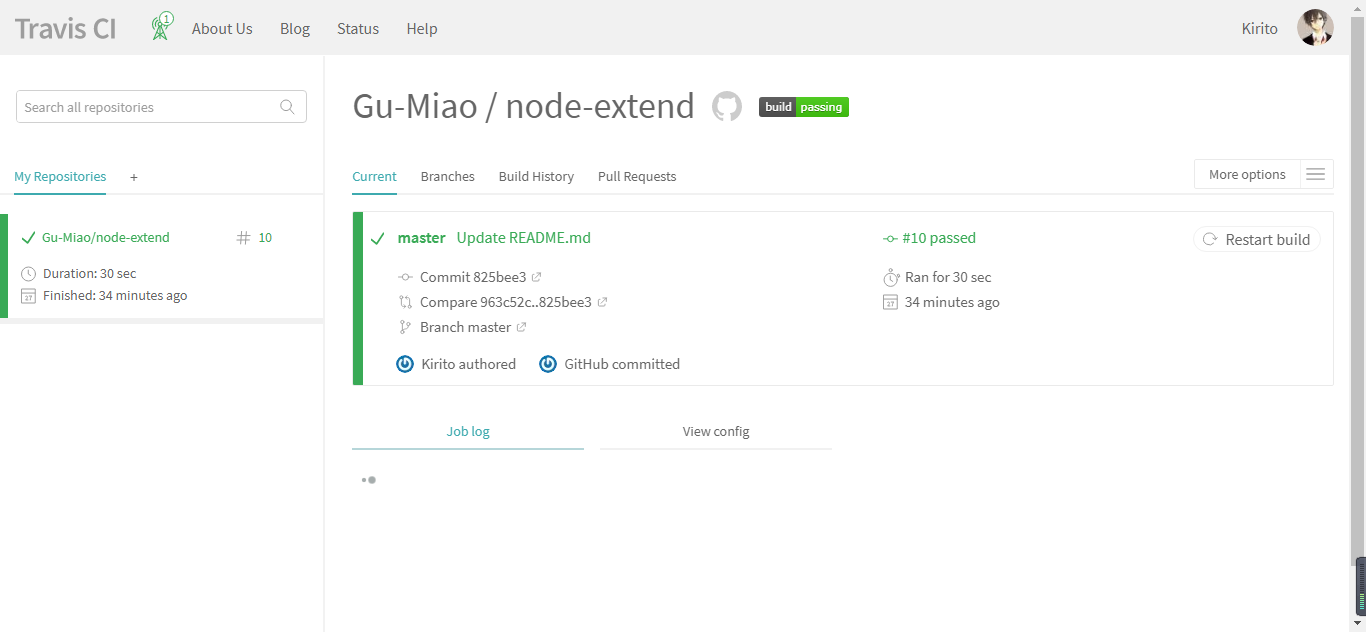Click the Finished calendar icon in sidebar

(28, 296)
